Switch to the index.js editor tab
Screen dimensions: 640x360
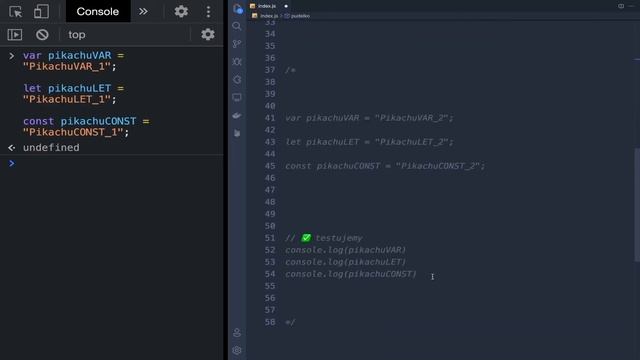tap(267, 6)
